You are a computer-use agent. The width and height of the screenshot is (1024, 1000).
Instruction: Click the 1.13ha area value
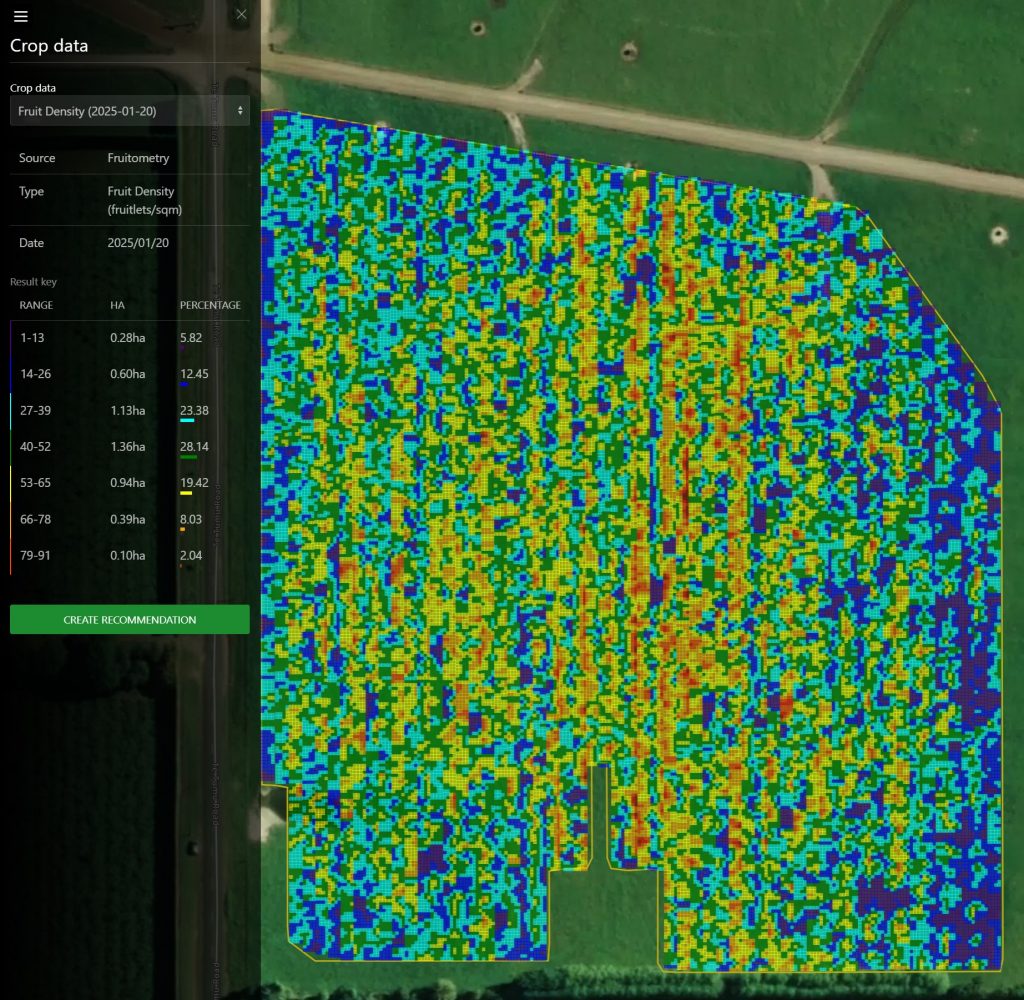(x=127, y=410)
